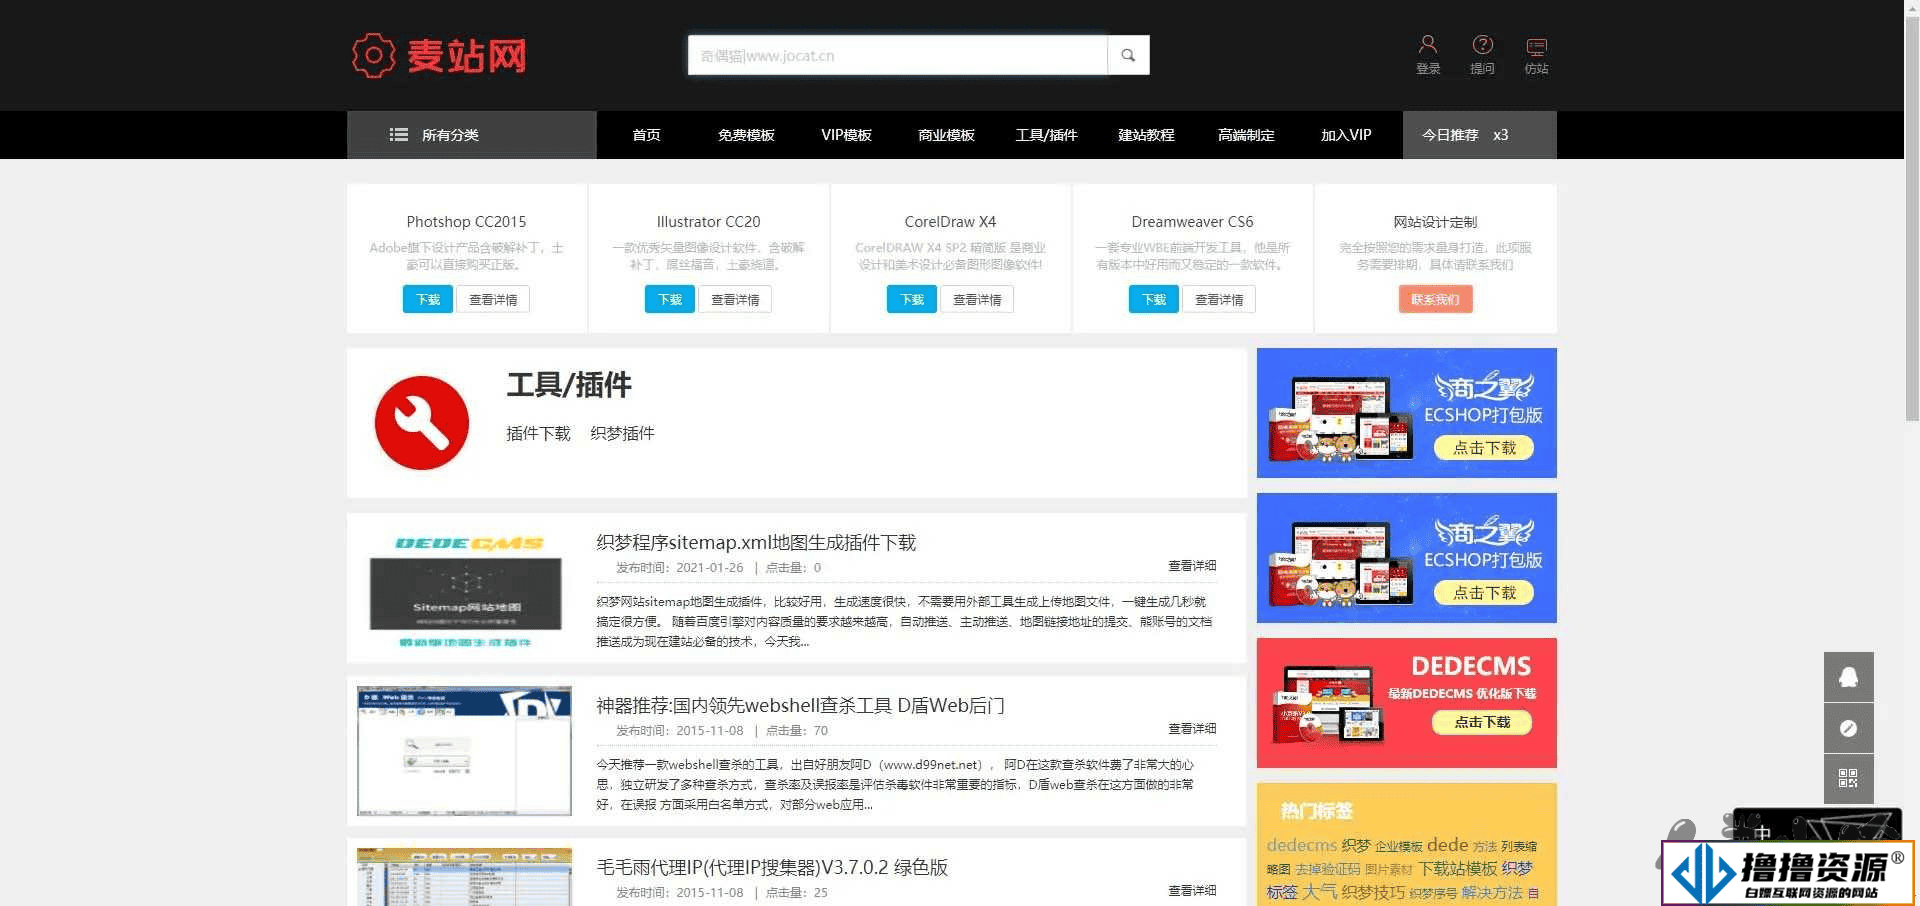Click the red wrench category icon
The height and width of the screenshot is (906, 1920).
click(x=422, y=422)
